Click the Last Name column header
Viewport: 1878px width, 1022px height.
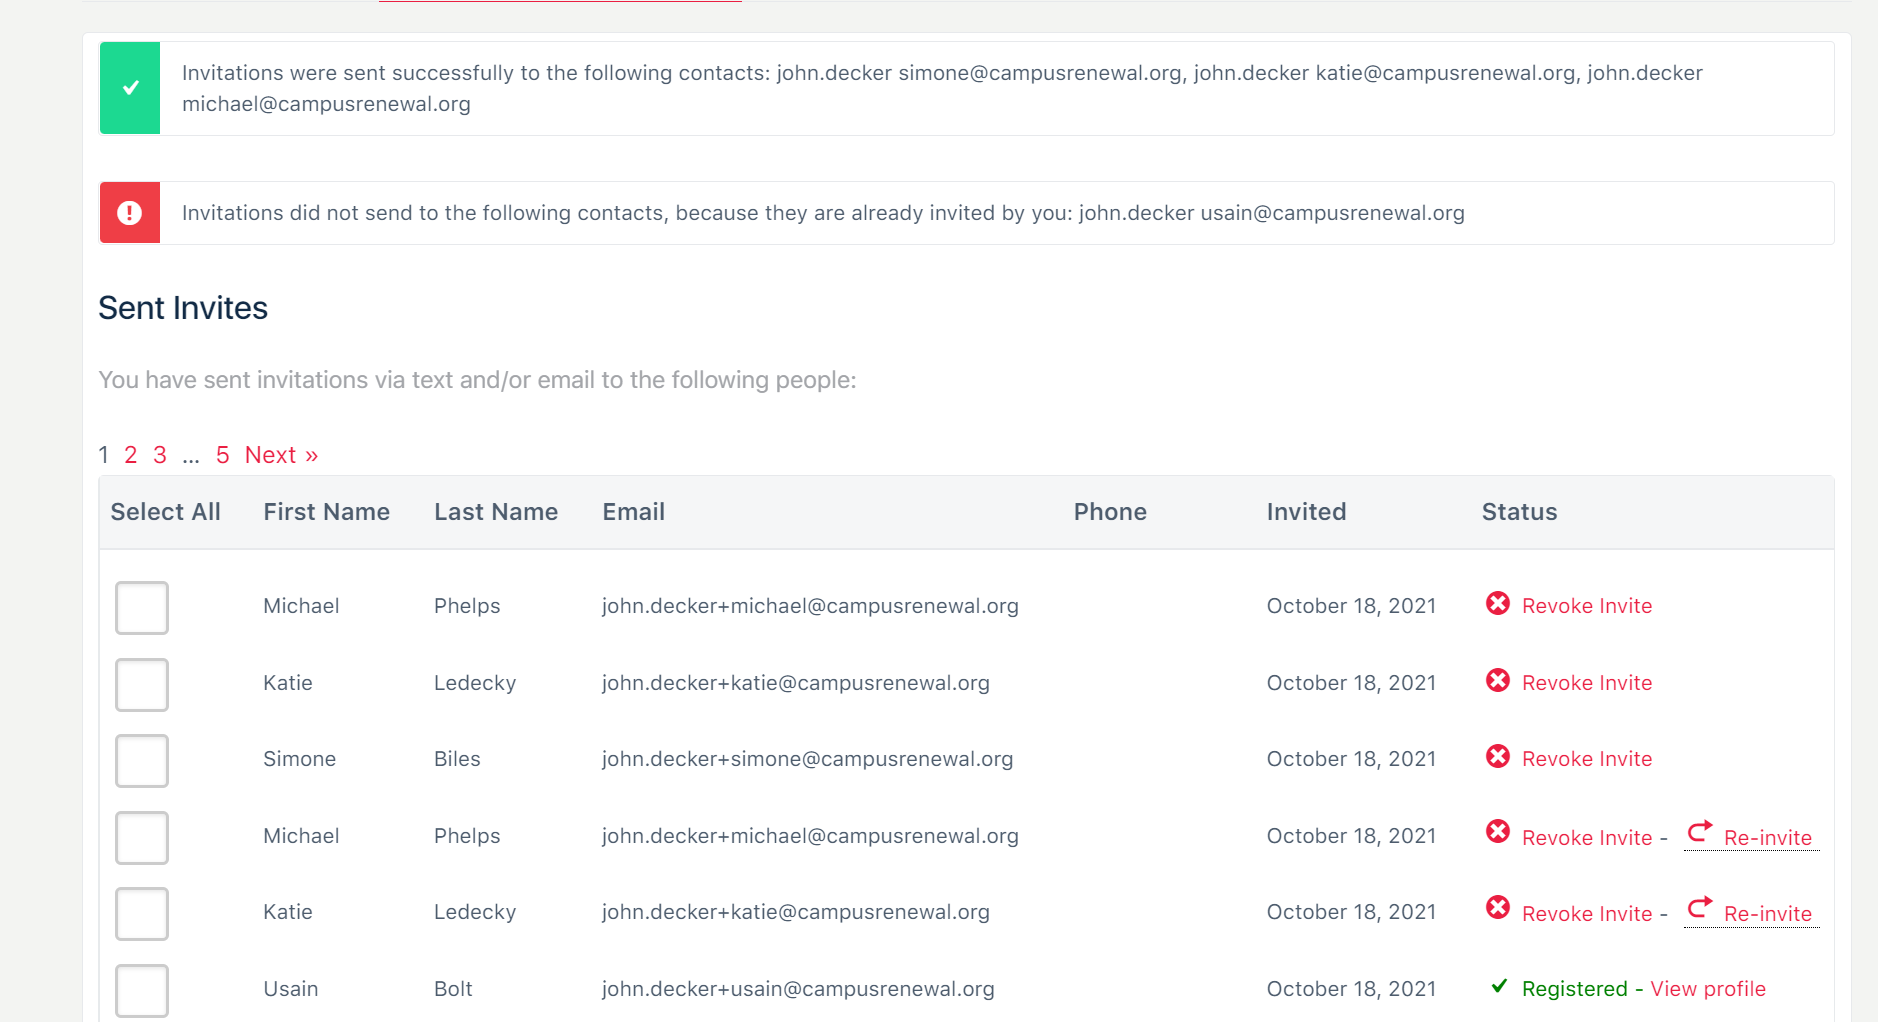coord(496,512)
